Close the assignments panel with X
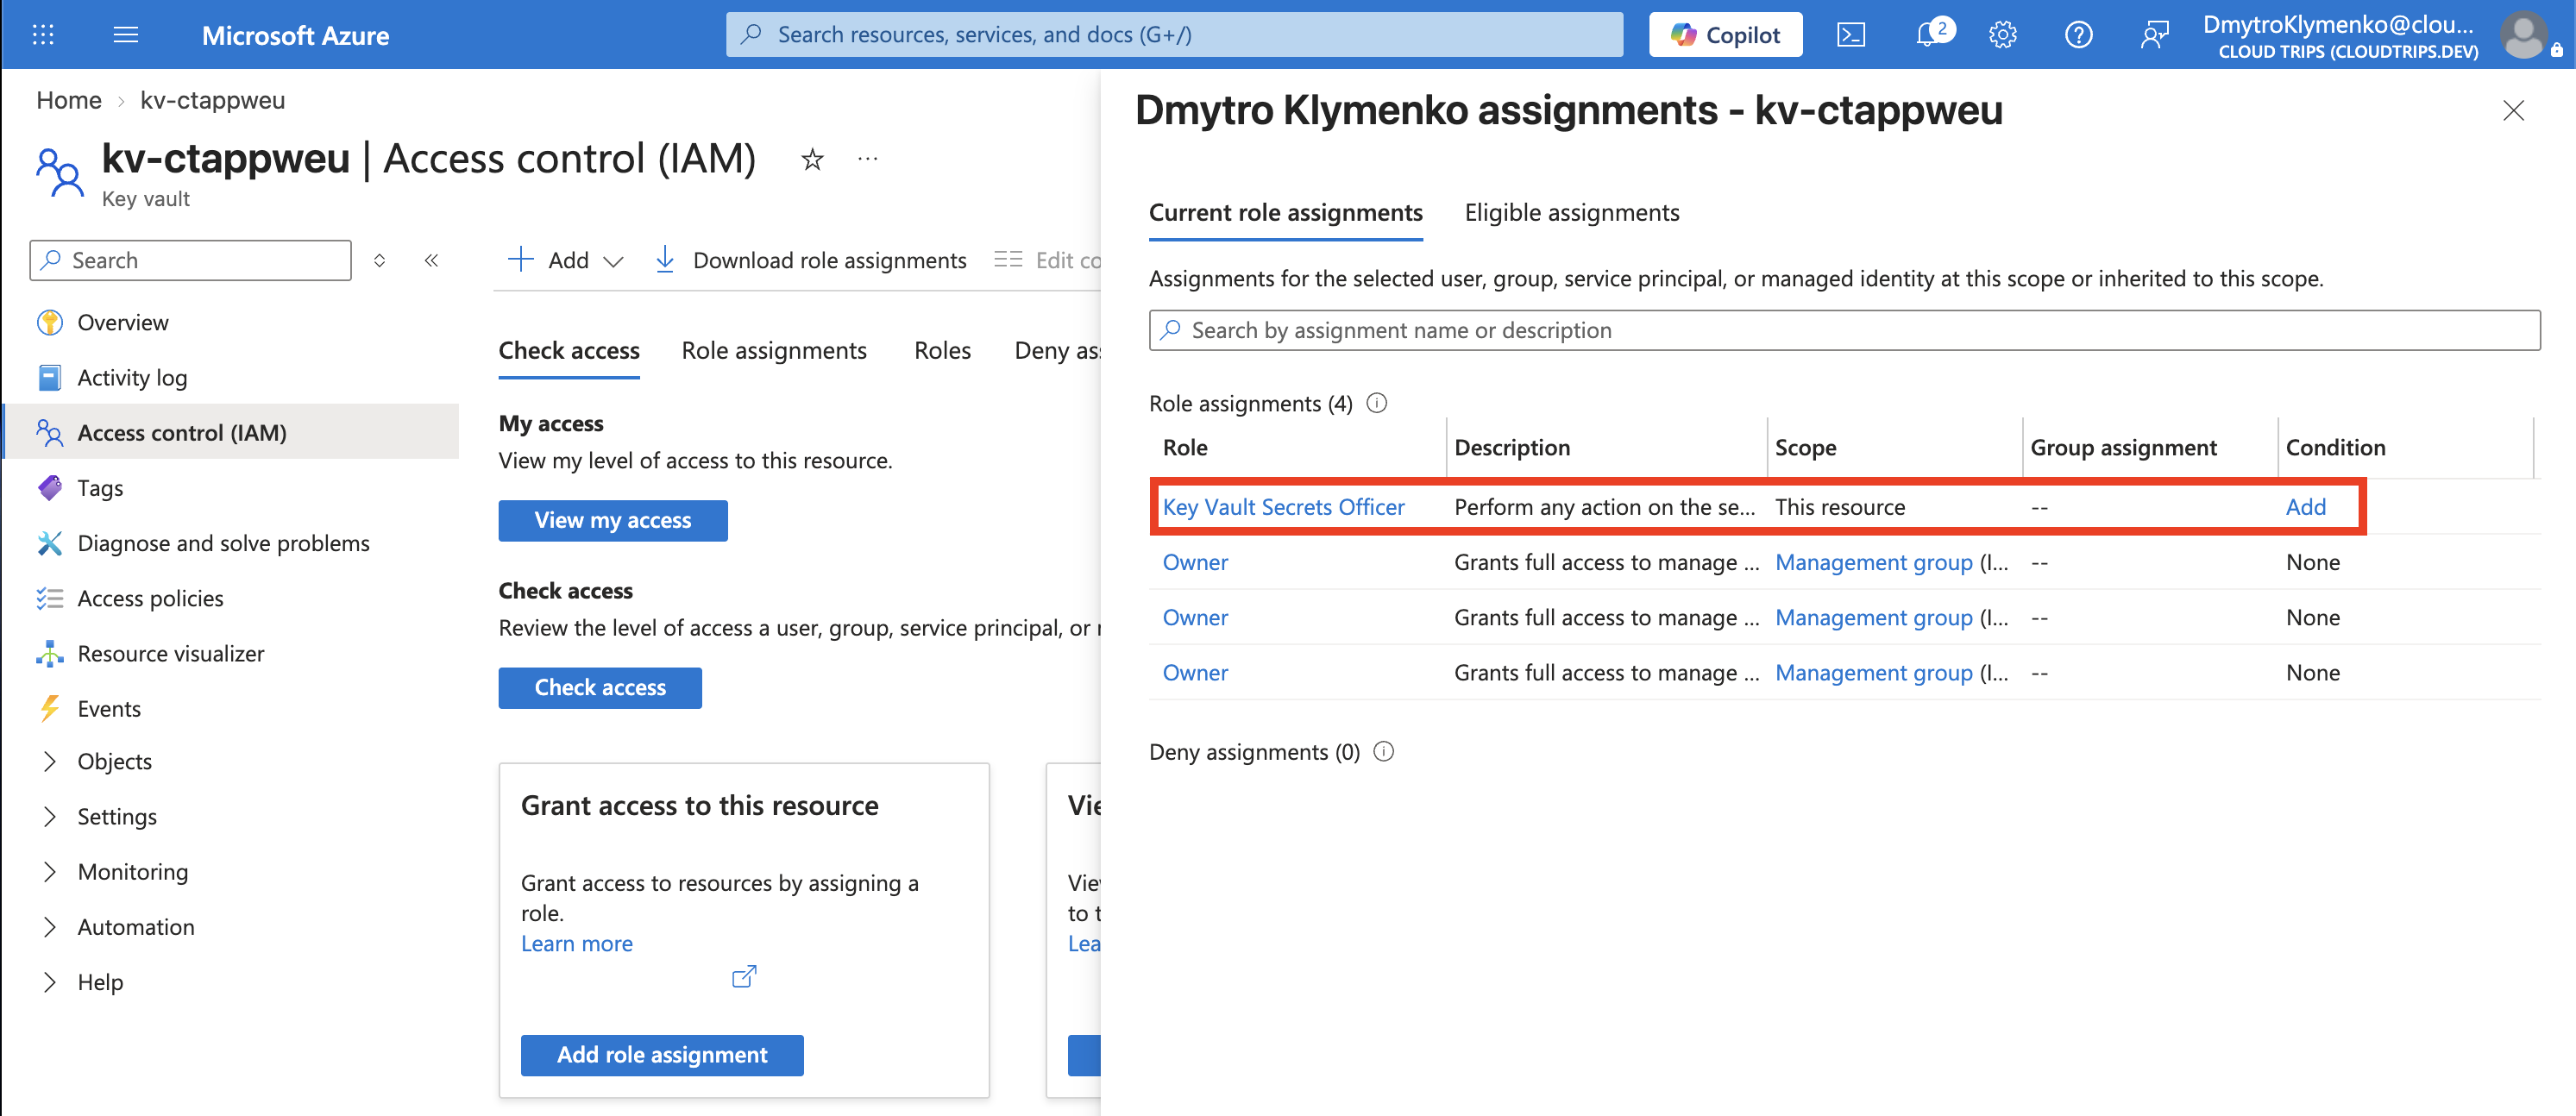 tap(2513, 110)
